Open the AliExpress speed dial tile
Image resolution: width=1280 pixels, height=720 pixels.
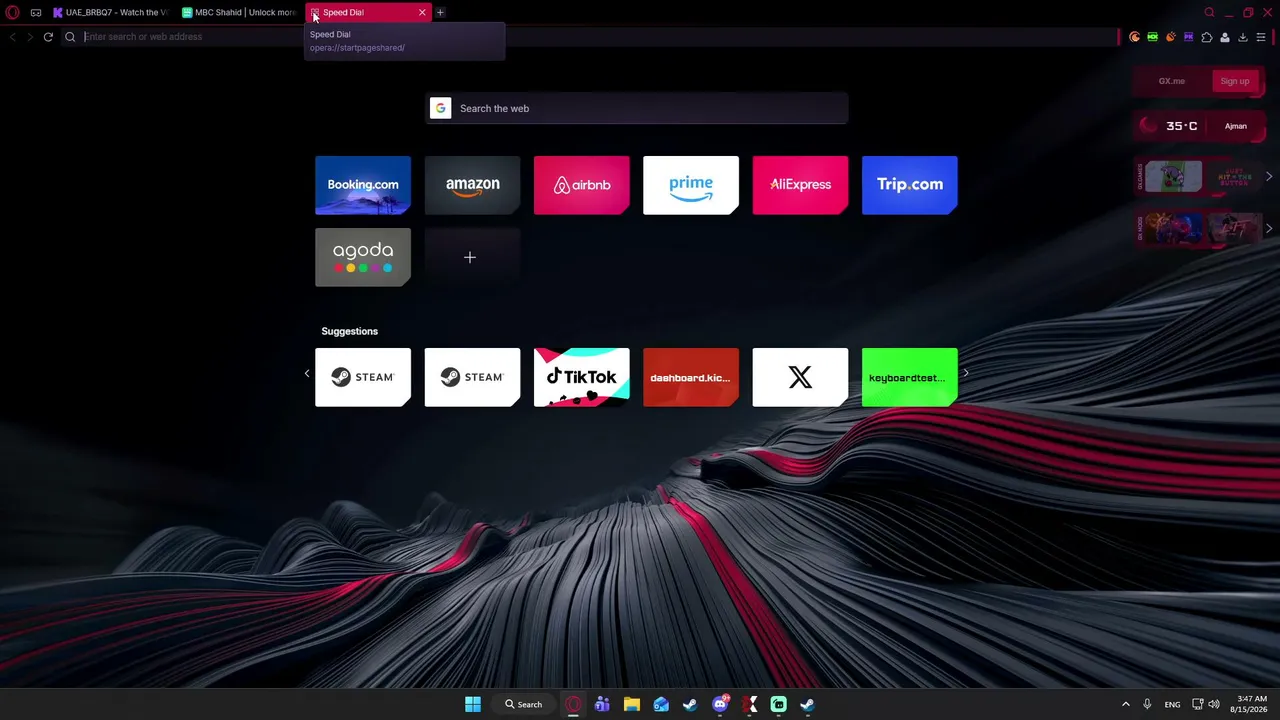pyautogui.click(x=800, y=185)
